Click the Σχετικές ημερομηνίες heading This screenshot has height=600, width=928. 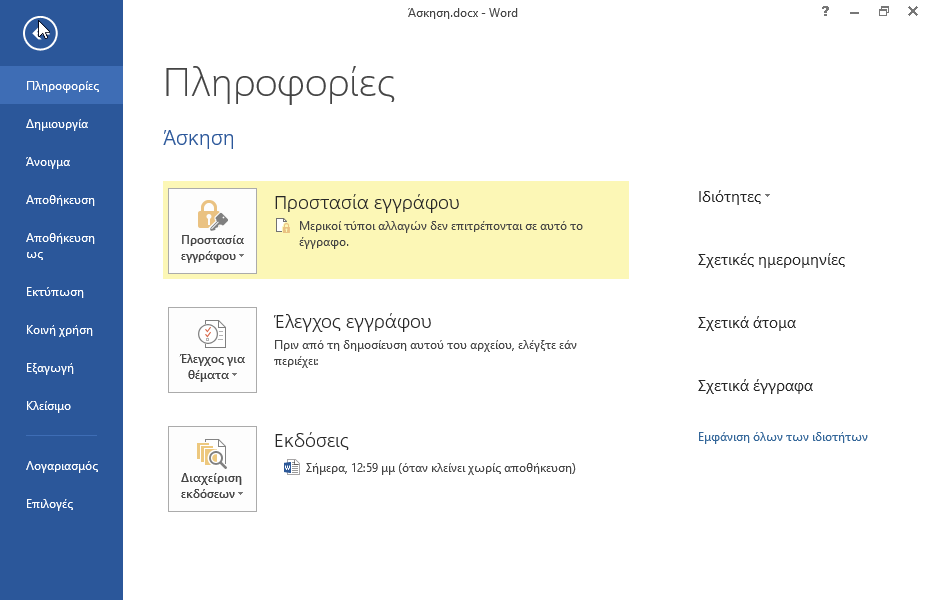click(x=771, y=260)
